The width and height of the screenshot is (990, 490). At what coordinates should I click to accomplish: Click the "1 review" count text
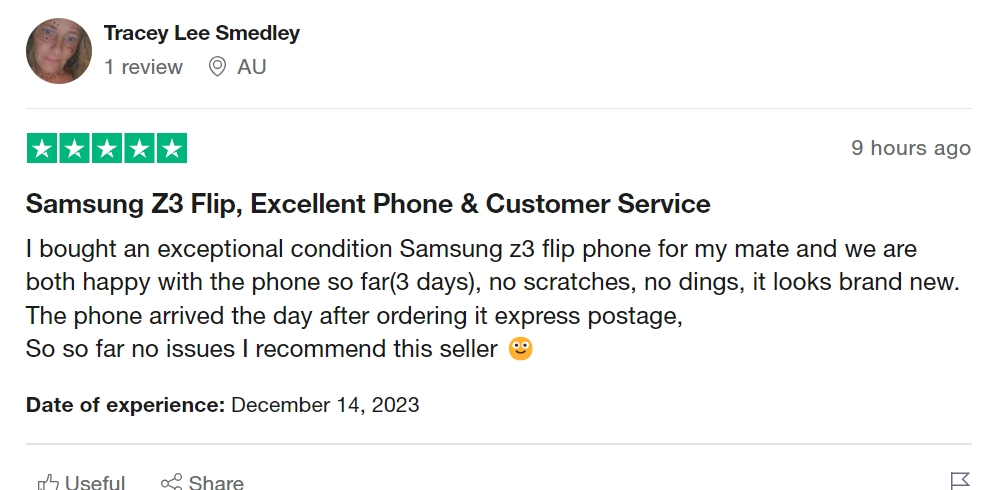point(143,67)
